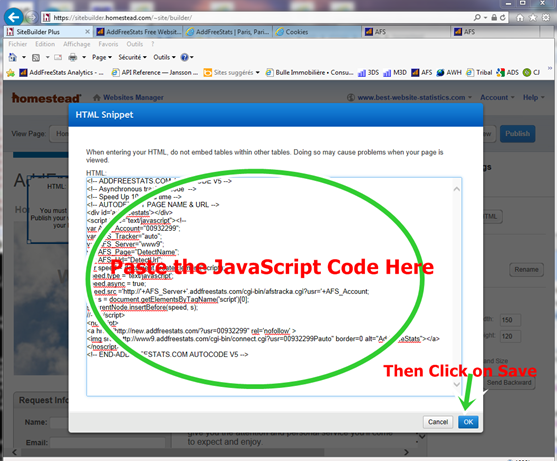Open the command bar Outils dropdown
This screenshot has height=461, width=557.
164,57
